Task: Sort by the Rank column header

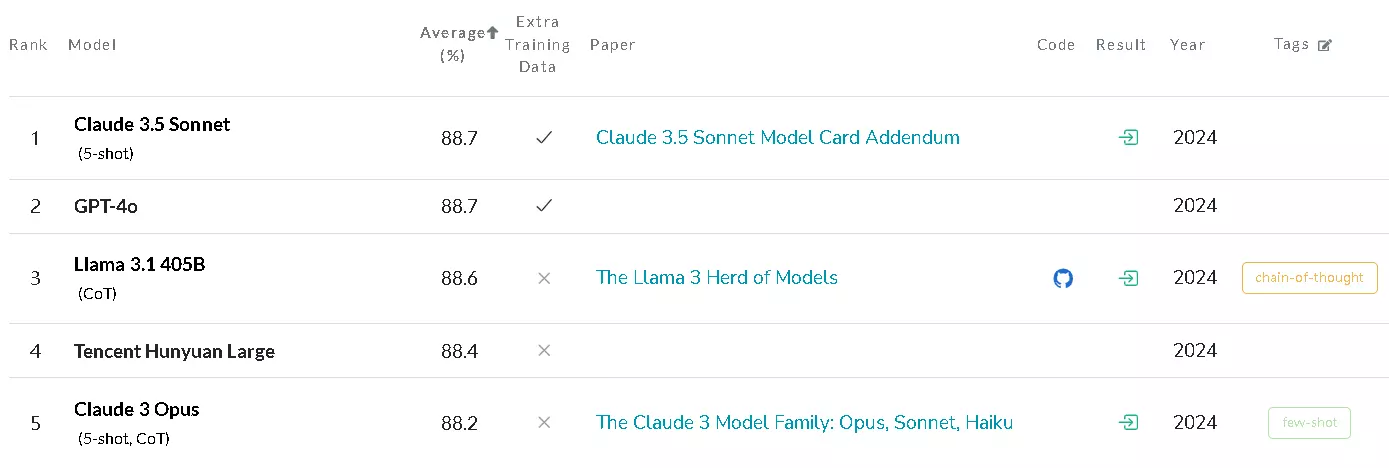Action: pyautogui.click(x=28, y=45)
